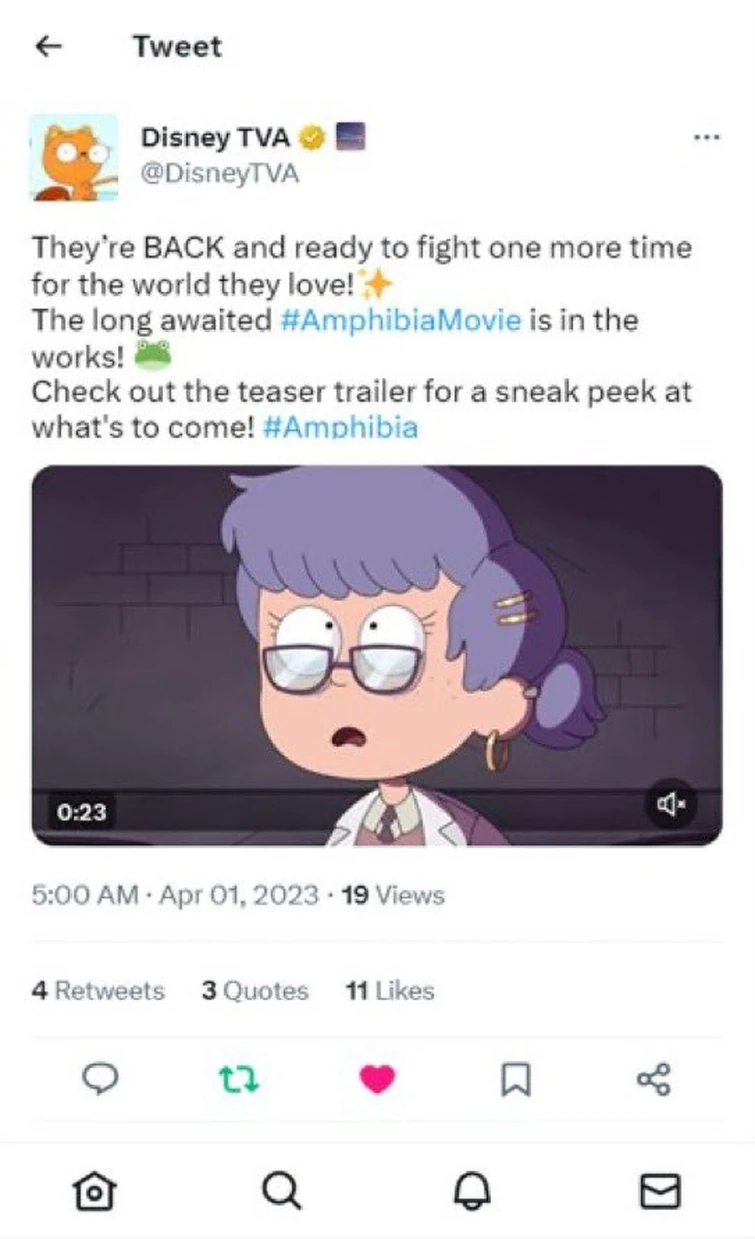See the 3 Quotes of this tweet
Viewport: 755px width, 1239px height.
(256, 991)
